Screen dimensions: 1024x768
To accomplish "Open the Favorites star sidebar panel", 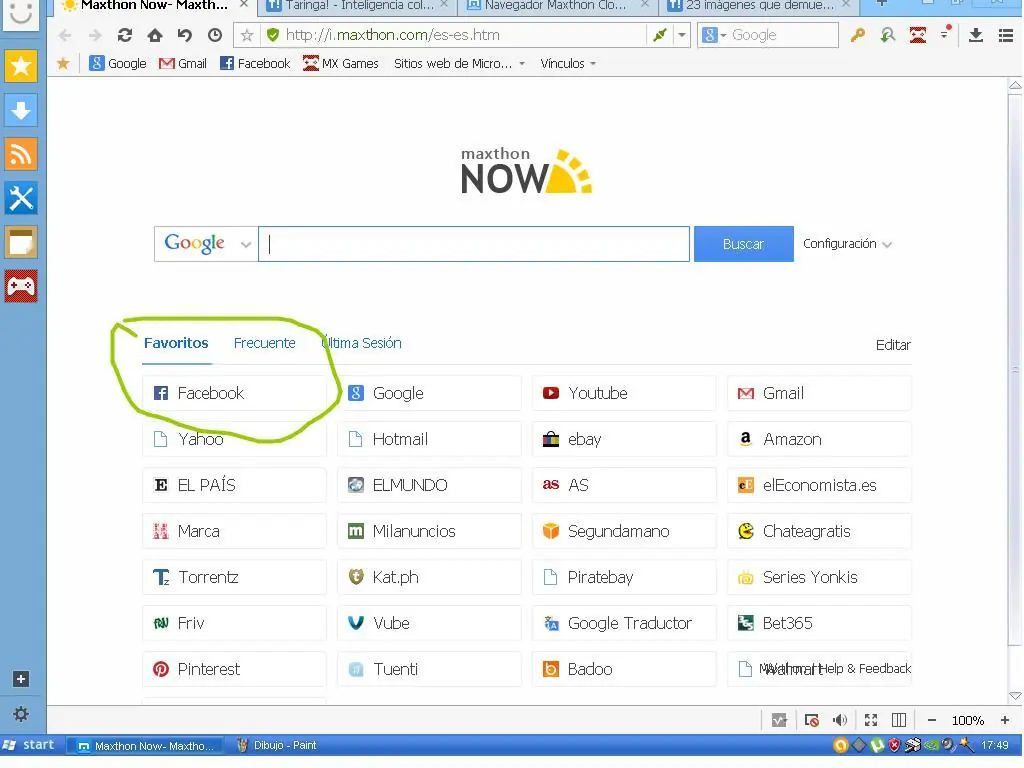I will (x=21, y=66).
